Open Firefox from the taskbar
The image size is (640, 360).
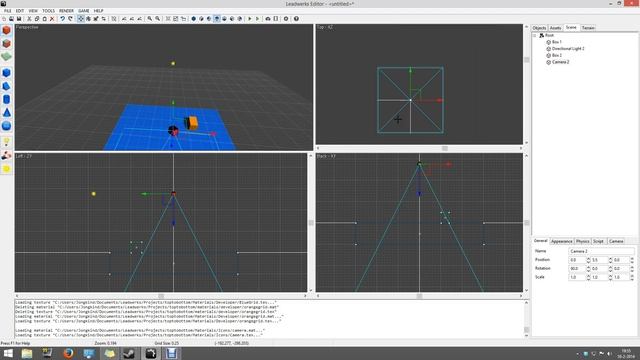pyautogui.click(x=68, y=353)
